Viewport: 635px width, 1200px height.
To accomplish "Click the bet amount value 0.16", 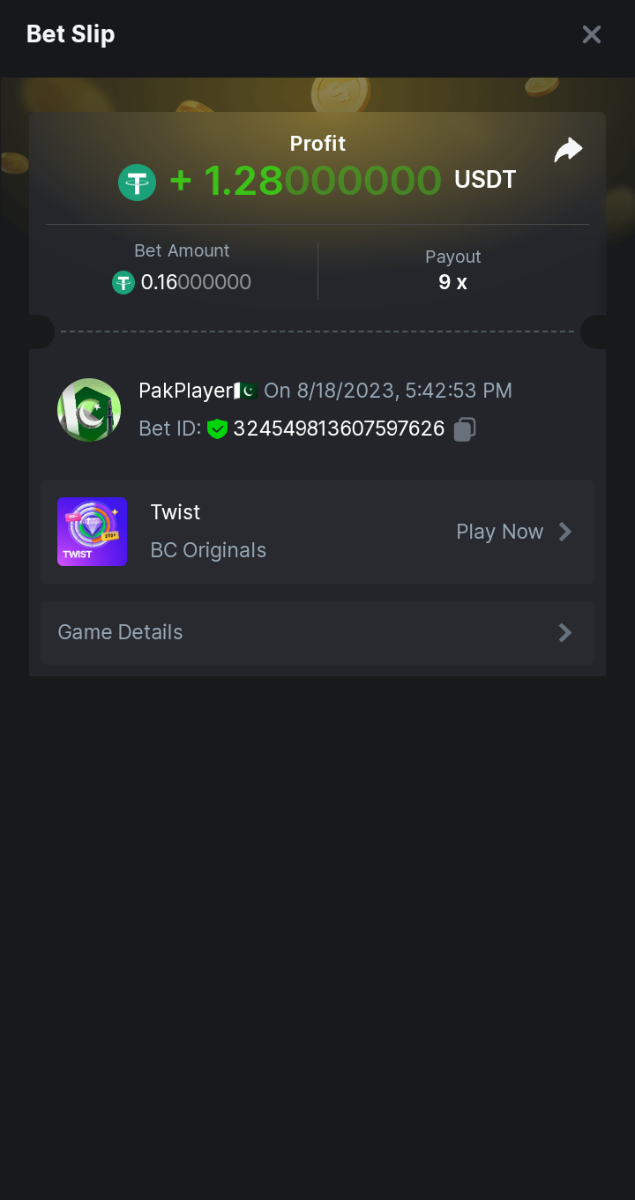I will pyautogui.click(x=196, y=283).
